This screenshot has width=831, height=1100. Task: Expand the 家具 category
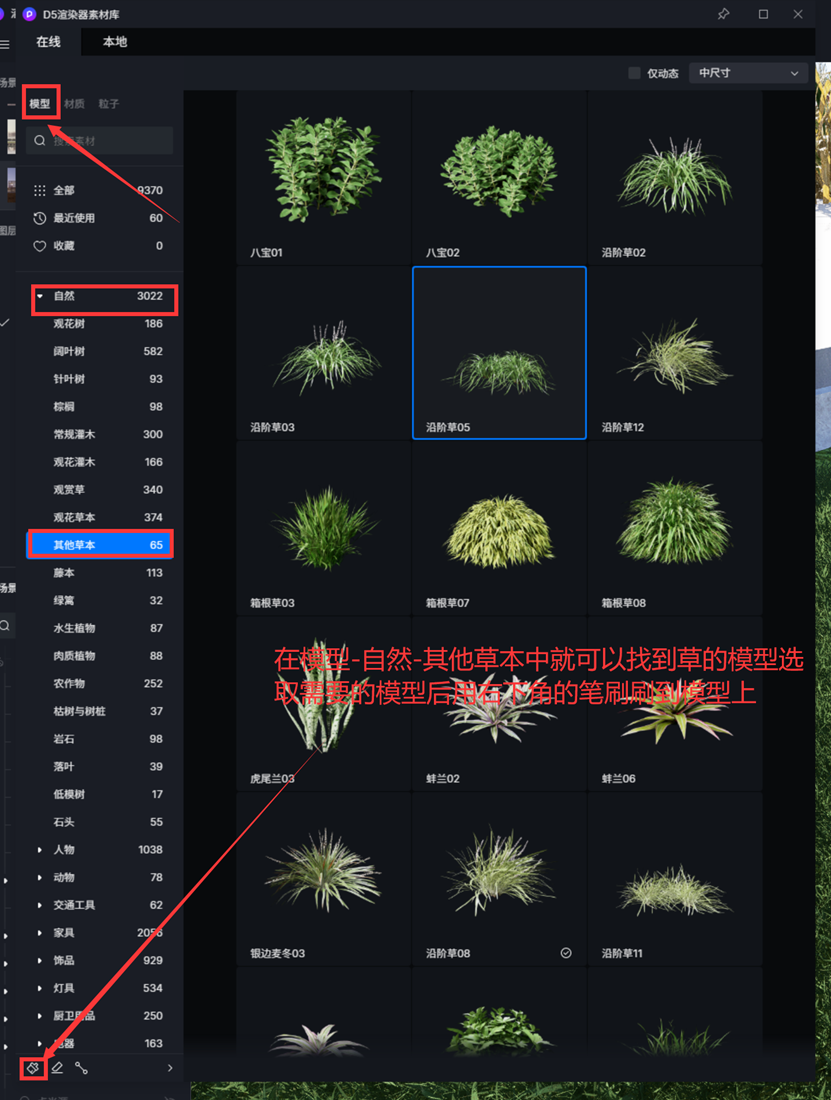click(x=39, y=932)
